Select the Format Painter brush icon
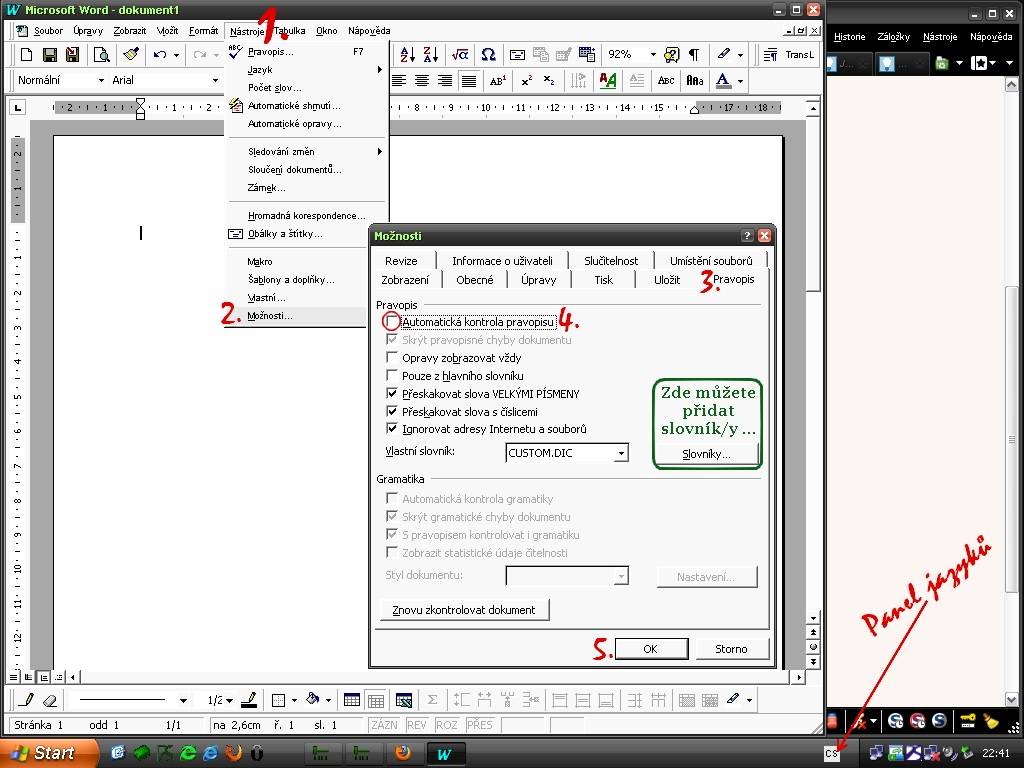The height and width of the screenshot is (768, 1024). (131, 55)
